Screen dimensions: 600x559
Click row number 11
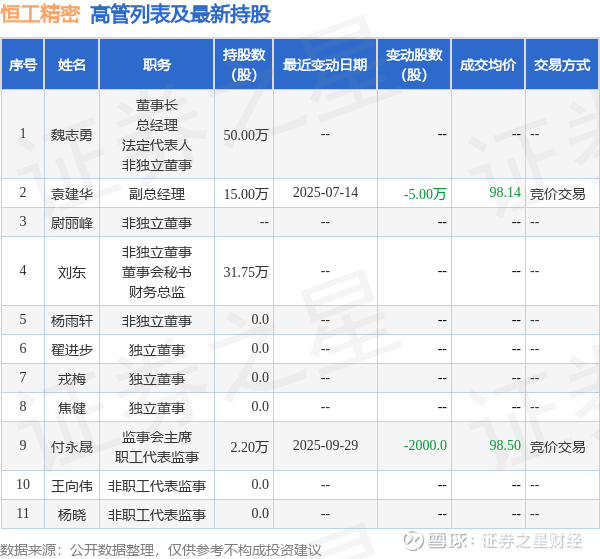click(23, 513)
